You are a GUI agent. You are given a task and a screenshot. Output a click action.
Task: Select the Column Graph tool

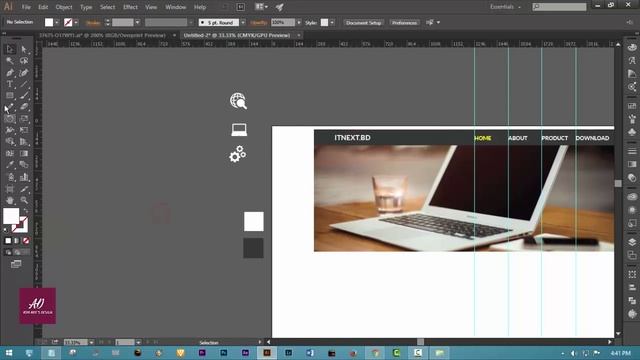coord(24,177)
